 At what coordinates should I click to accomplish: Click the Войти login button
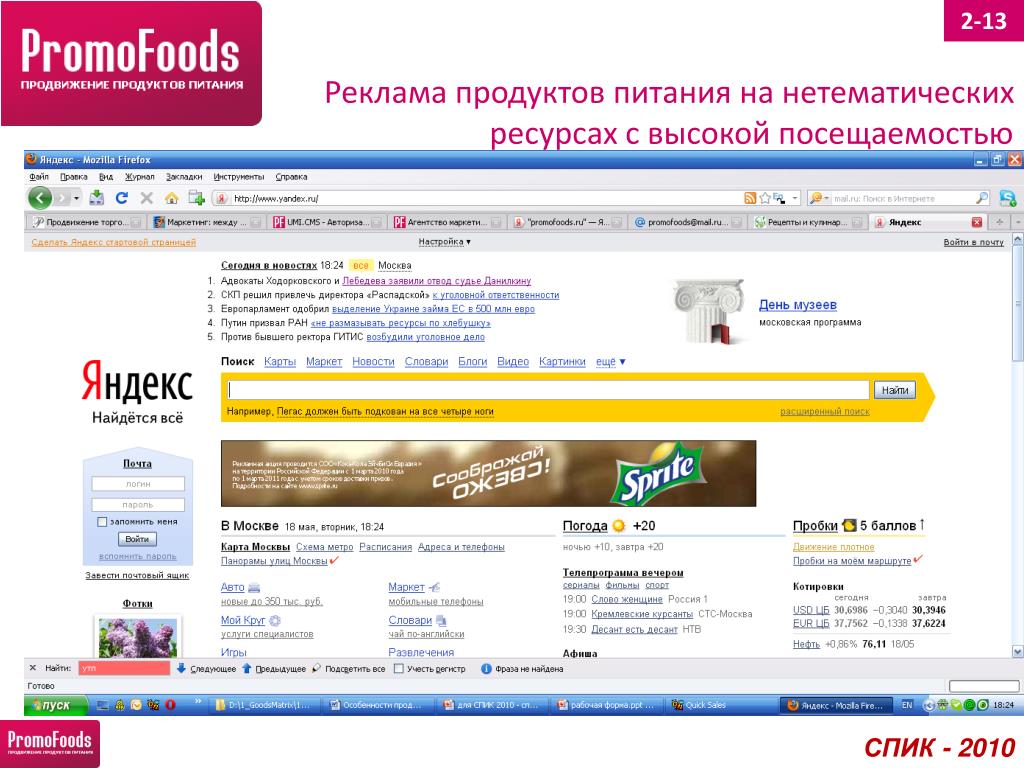pyautogui.click(x=137, y=539)
